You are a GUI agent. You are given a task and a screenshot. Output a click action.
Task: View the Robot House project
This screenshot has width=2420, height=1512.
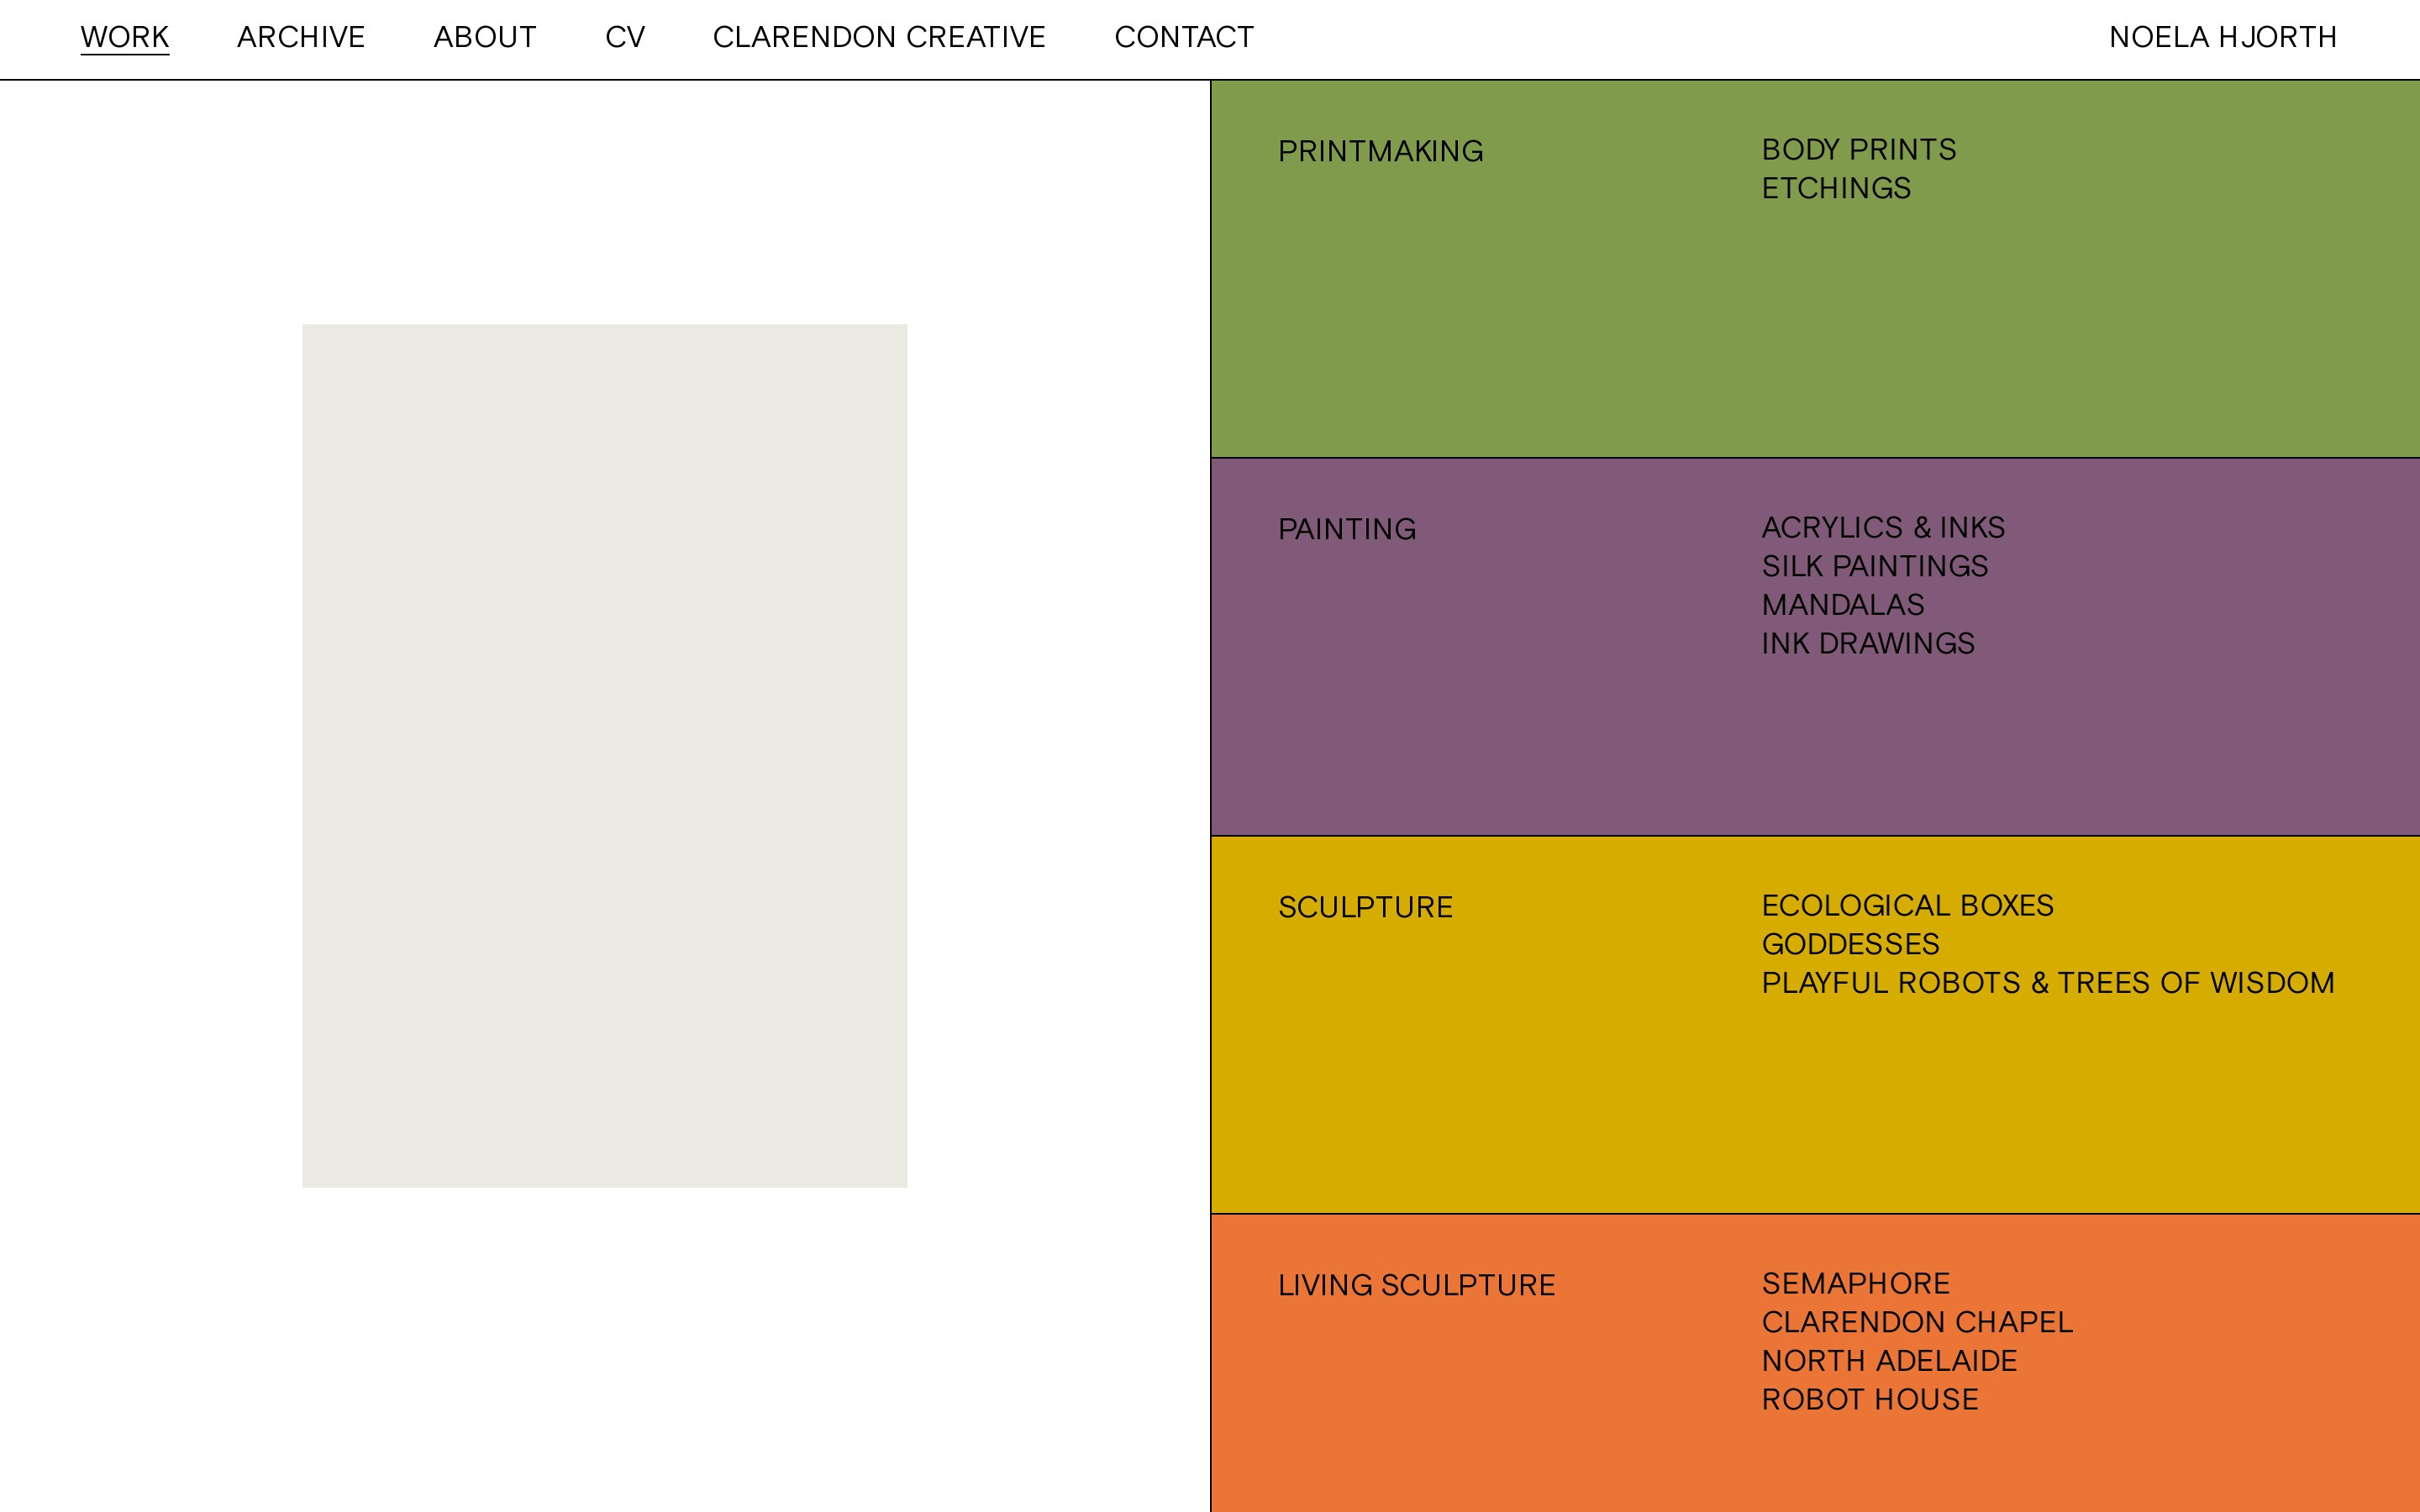click(x=1869, y=1399)
